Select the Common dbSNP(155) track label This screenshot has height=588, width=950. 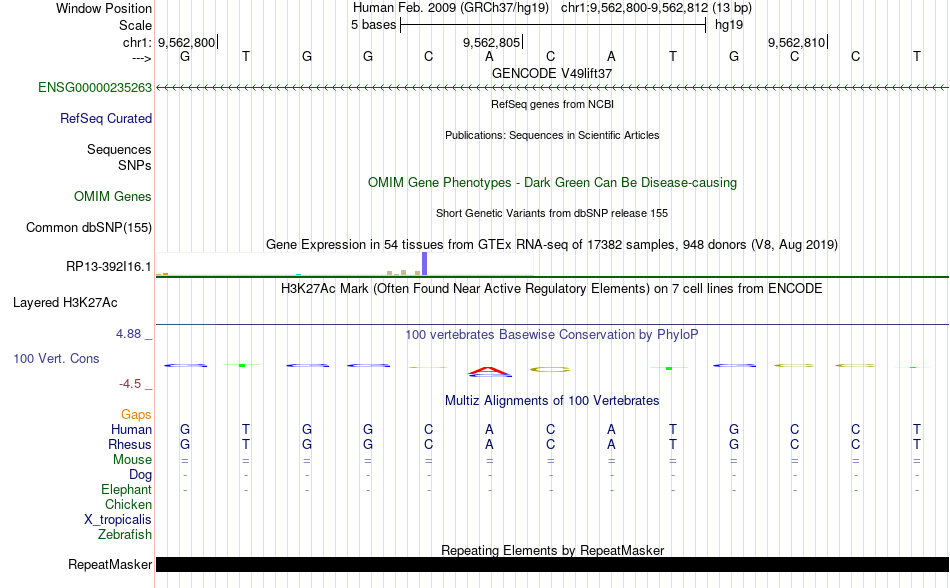click(88, 228)
